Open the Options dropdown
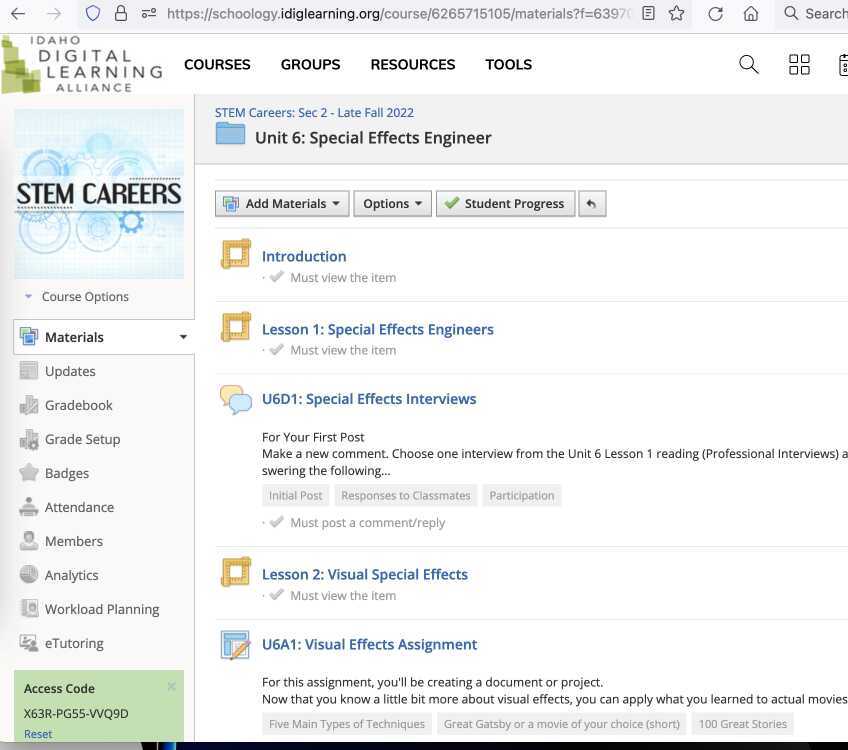Viewport: 848px width, 750px height. click(392, 203)
